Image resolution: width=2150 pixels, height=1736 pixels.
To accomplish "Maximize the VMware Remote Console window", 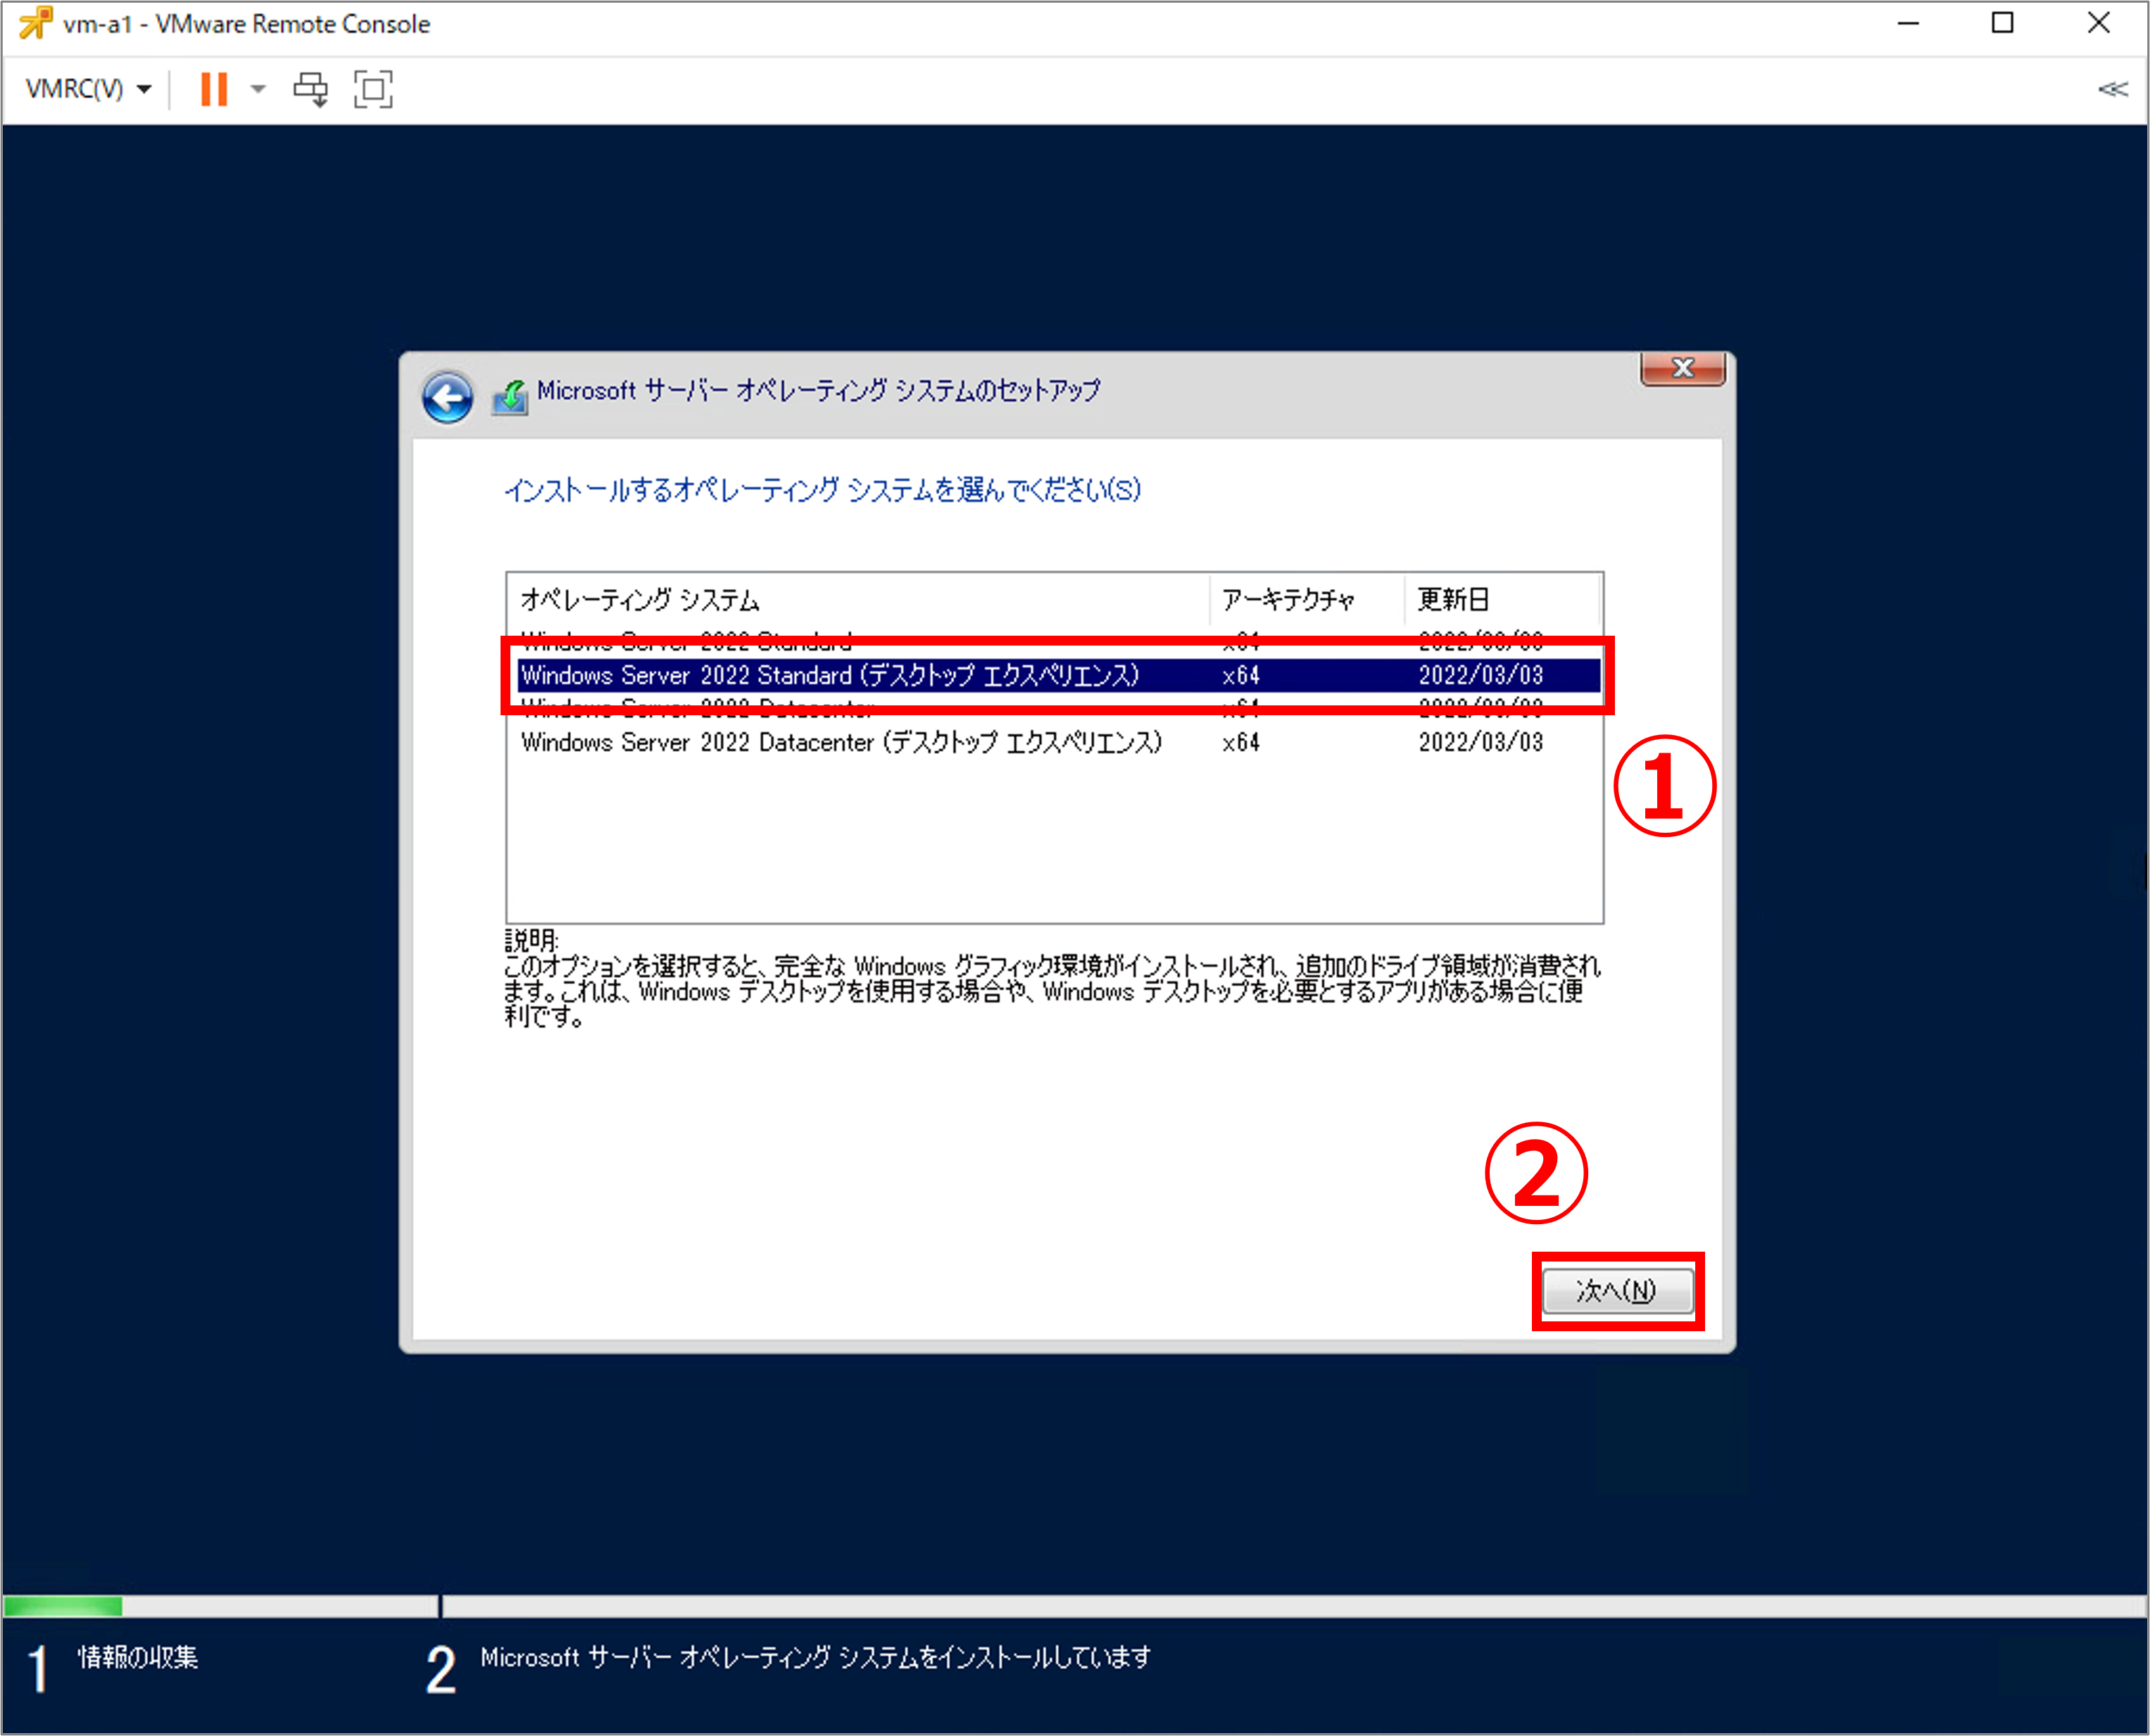I will point(2002,24).
